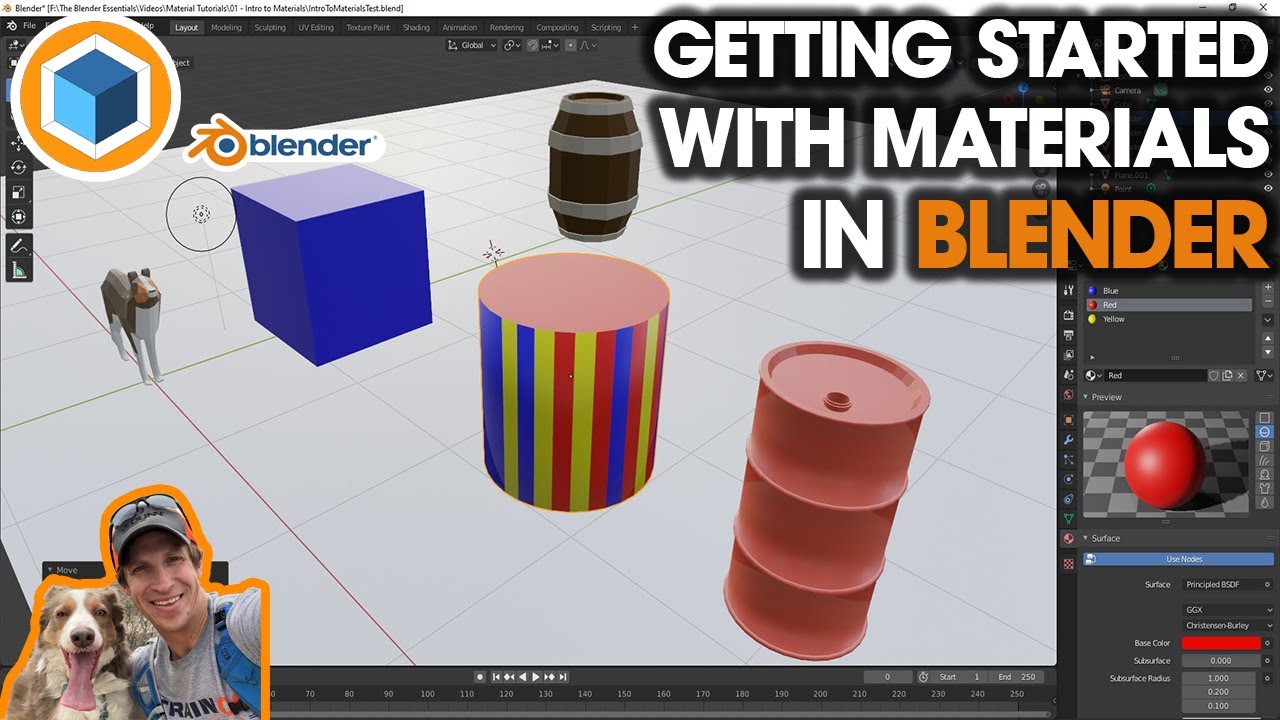1280x720 pixels.
Task: Open the Modifiers wrench tab
Action: 1068,439
